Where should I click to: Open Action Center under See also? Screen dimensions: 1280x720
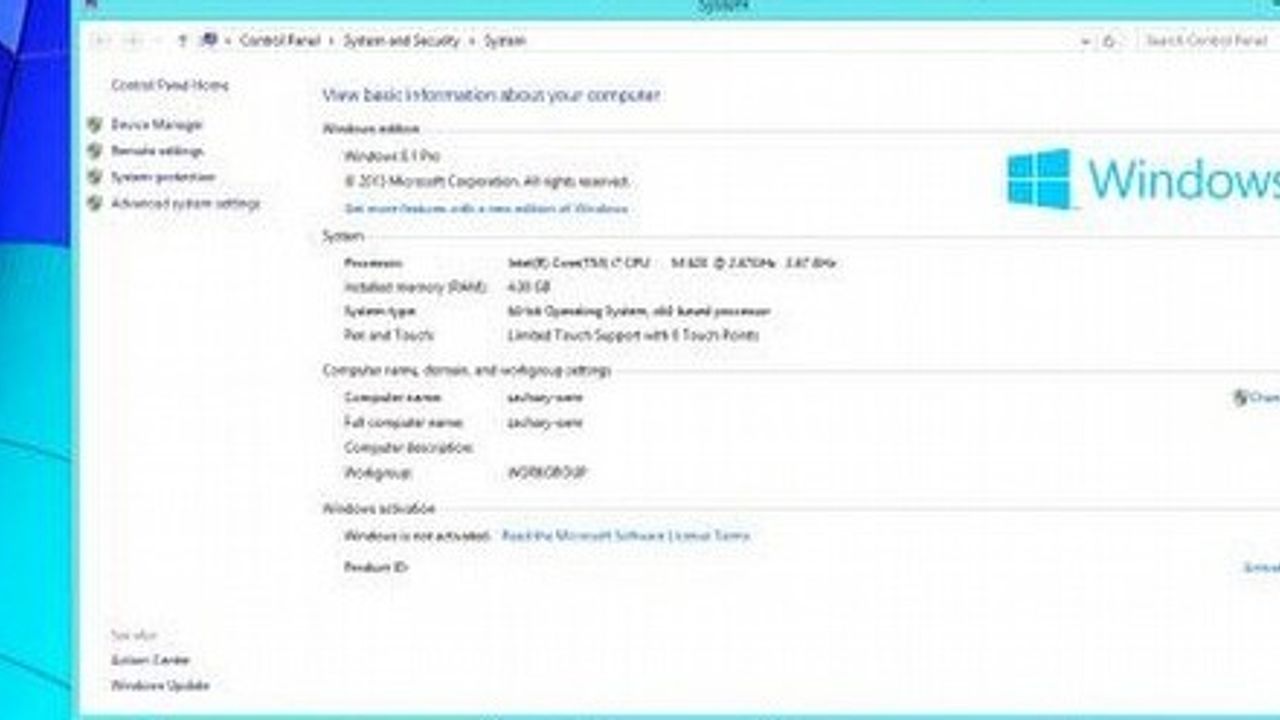[150, 660]
